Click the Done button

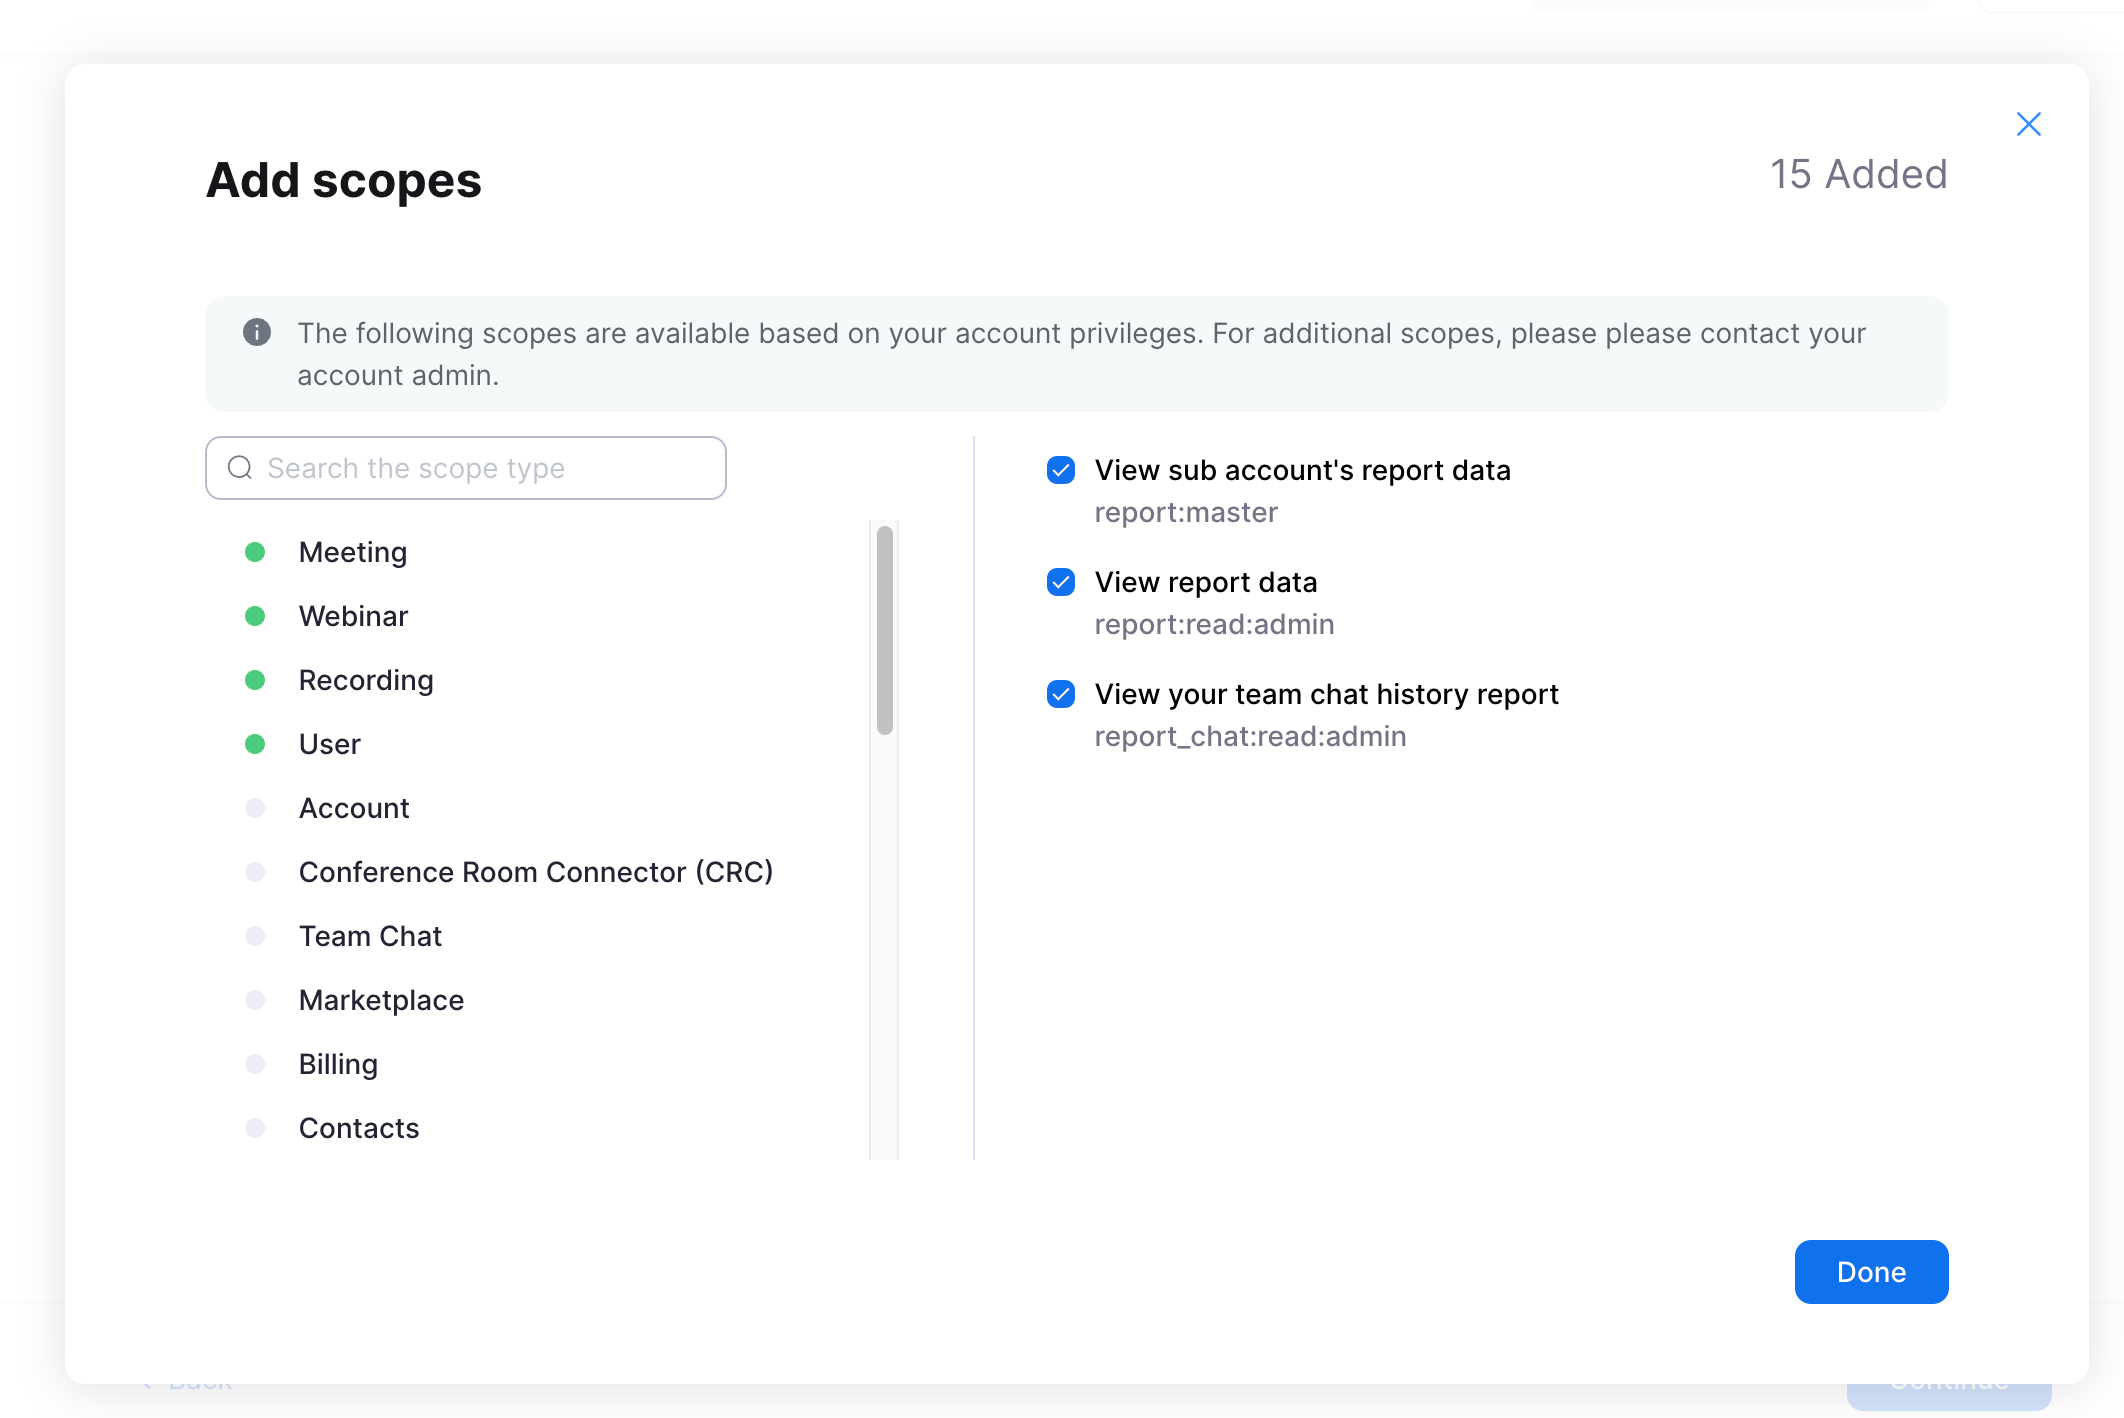click(x=1870, y=1271)
